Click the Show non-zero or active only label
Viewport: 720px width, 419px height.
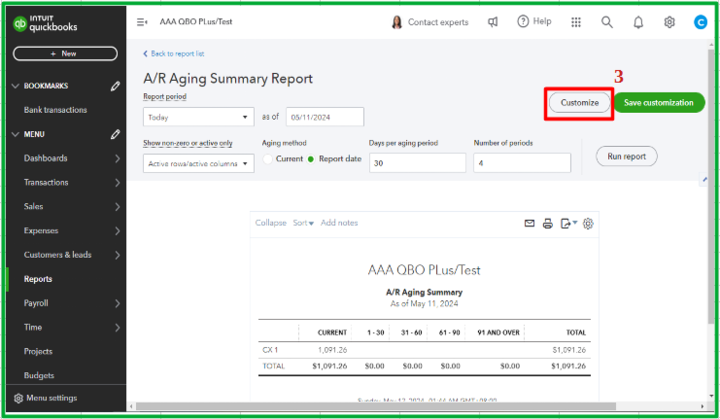click(188, 143)
